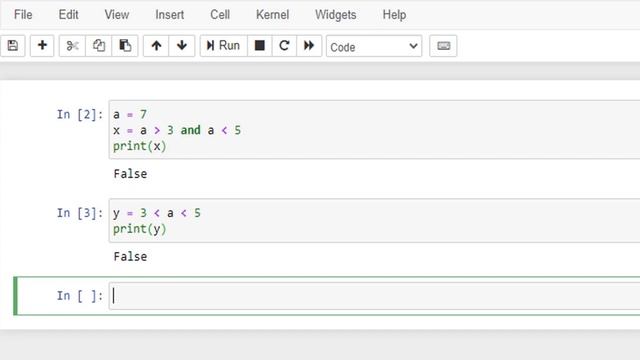Copy selected cells icon
The height and width of the screenshot is (360, 640).
[98, 46]
